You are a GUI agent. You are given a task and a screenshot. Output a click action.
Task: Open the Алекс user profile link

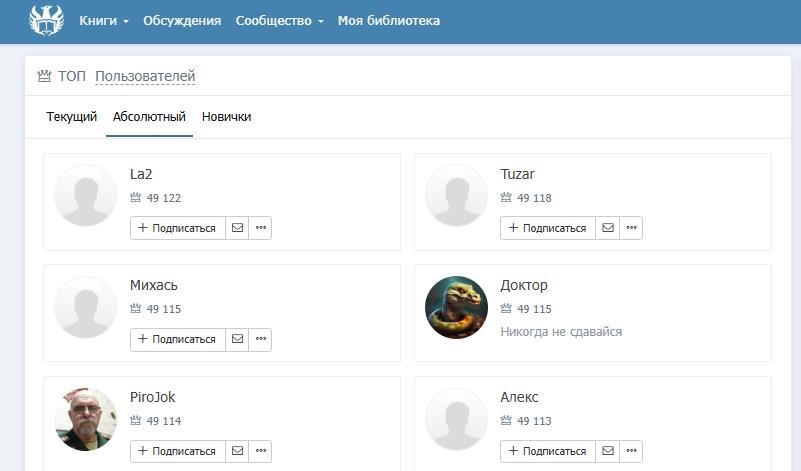pos(519,397)
